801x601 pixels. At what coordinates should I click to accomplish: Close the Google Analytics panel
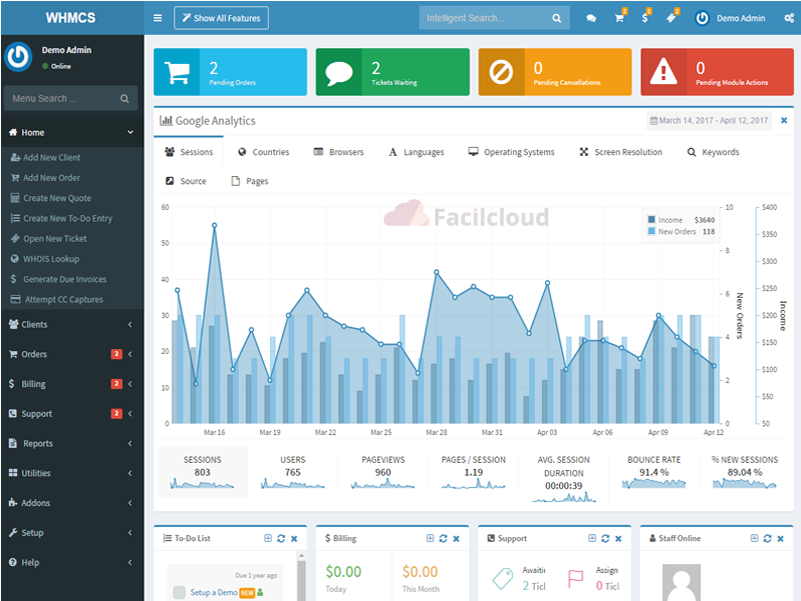point(784,121)
